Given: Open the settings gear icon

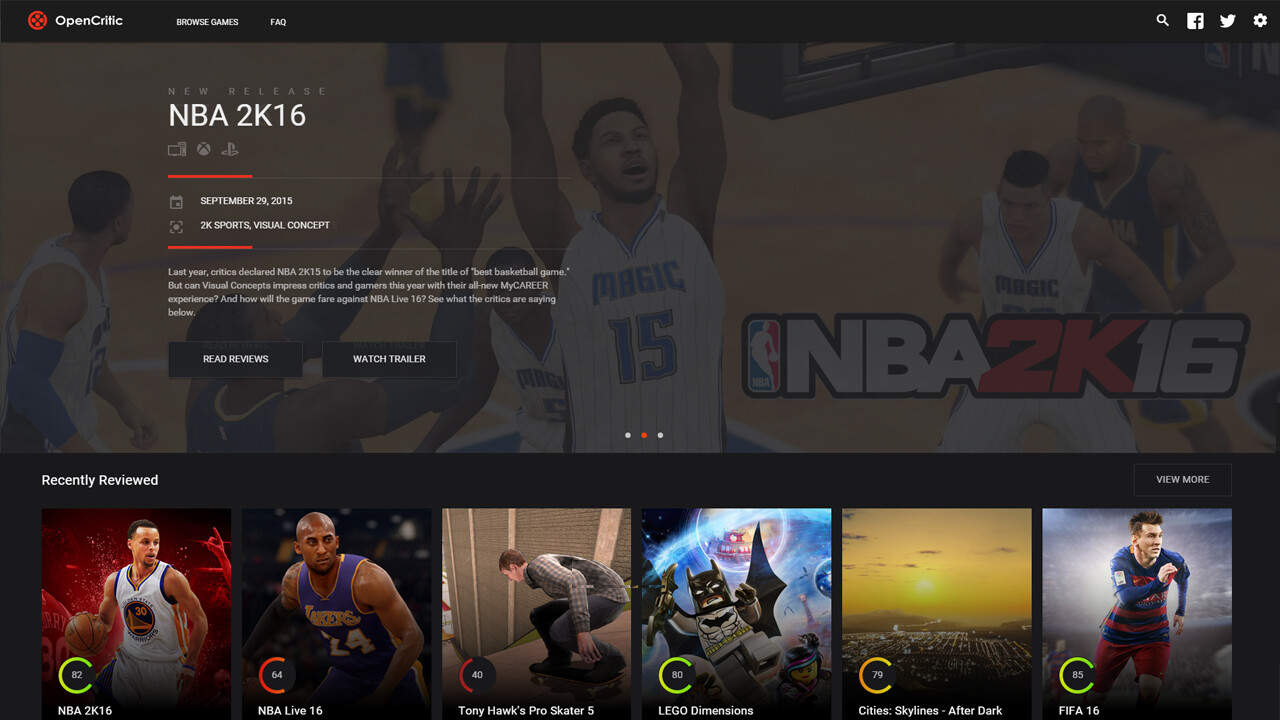Looking at the screenshot, I should coord(1260,20).
